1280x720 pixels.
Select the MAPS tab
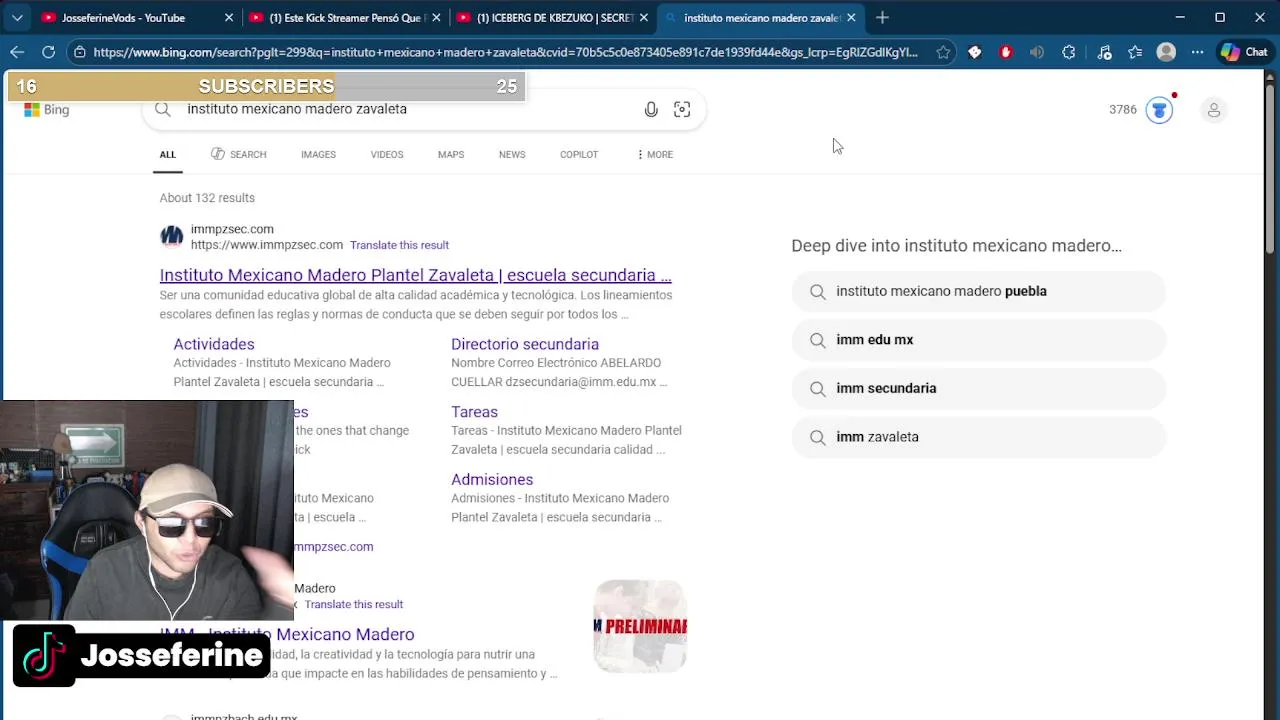(x=451, y=154)
